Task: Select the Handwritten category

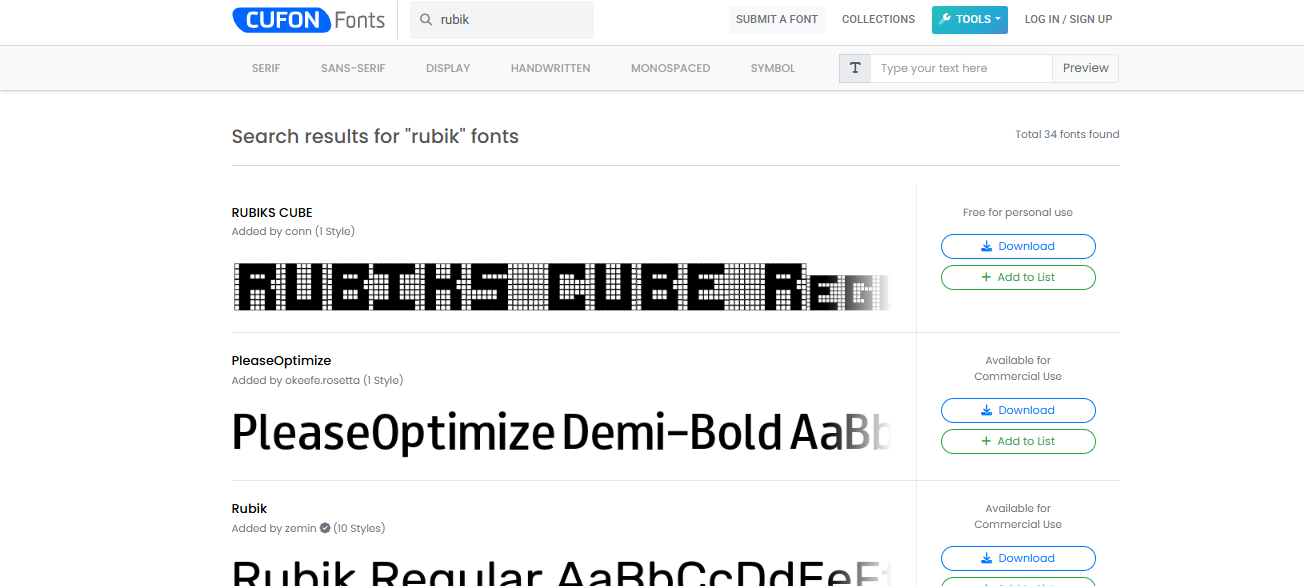Action: pyautogui.click(x=550, y=68)
